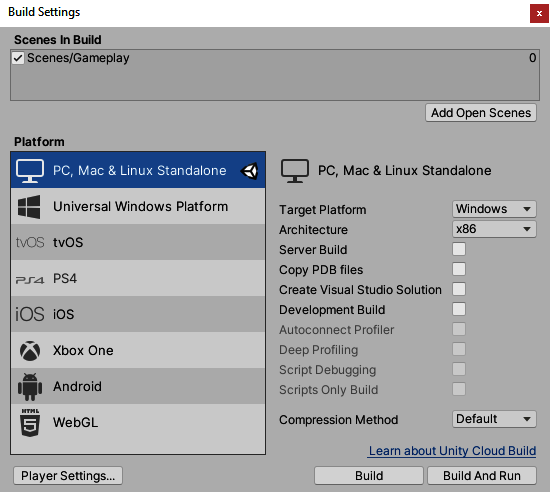
Task: Click the Android robot icon
Action: tap(30, 387)
